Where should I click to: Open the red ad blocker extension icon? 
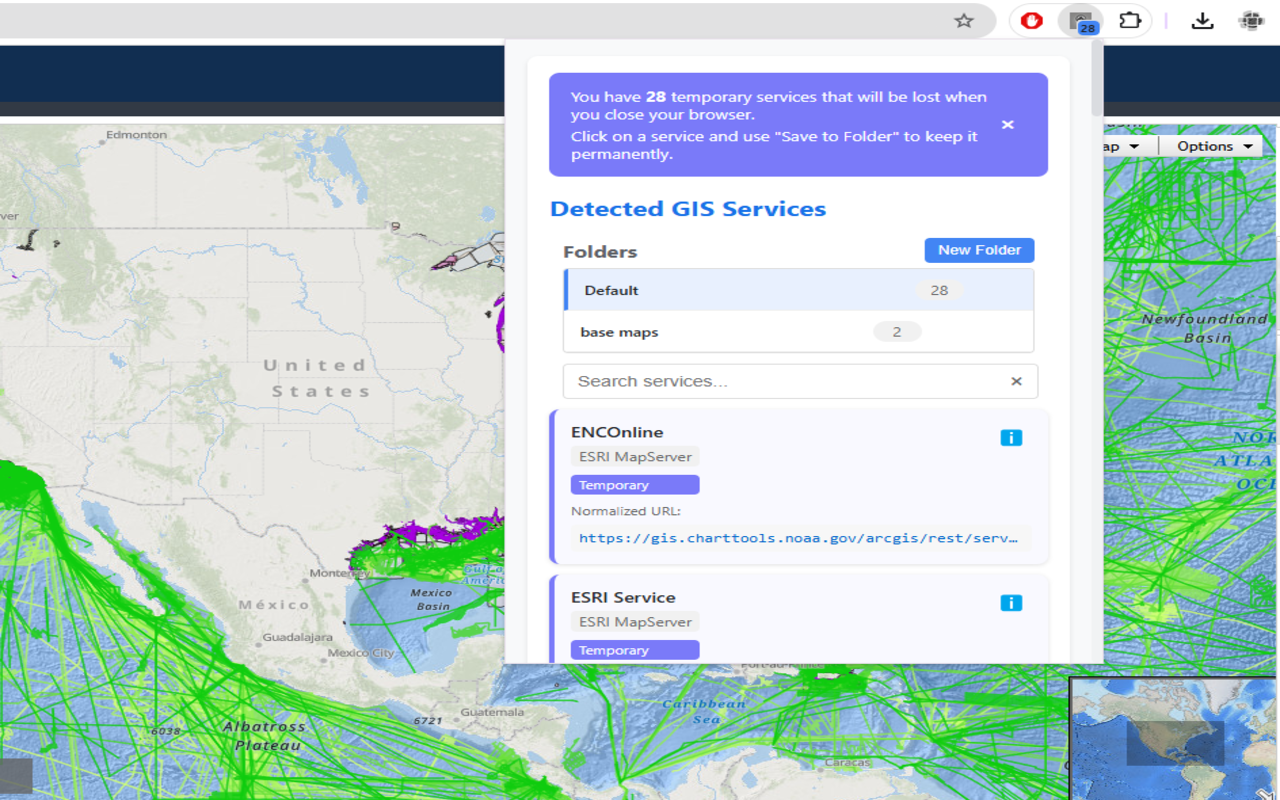(1031, 20)
